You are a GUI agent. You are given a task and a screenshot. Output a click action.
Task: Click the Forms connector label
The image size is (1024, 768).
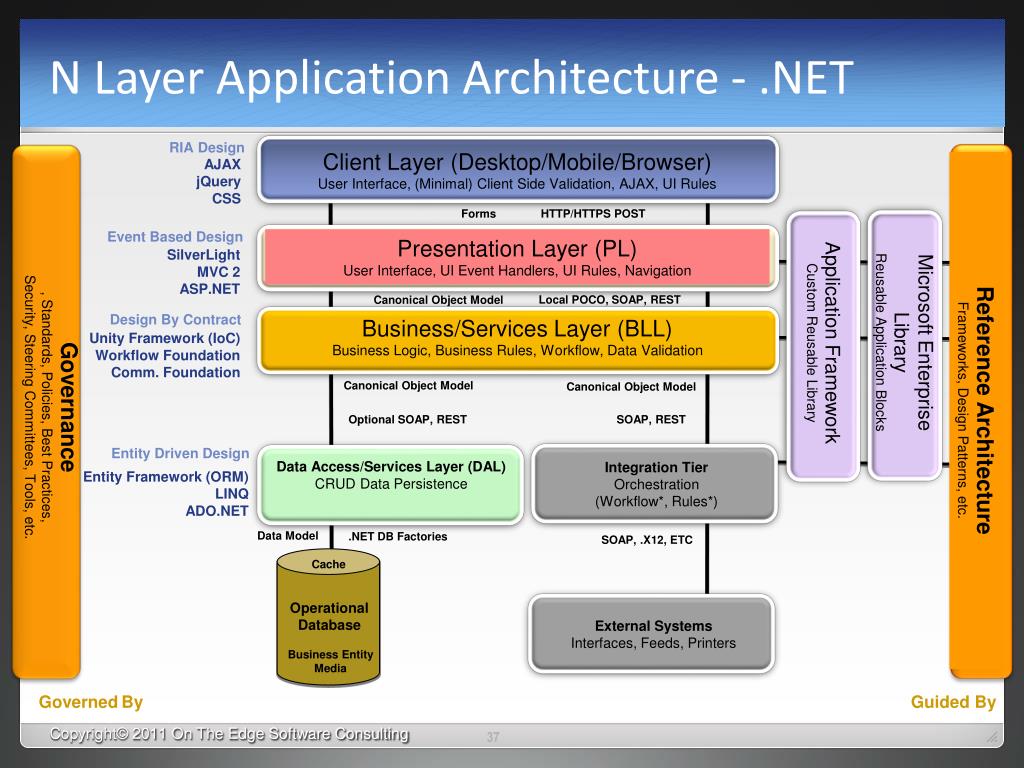coord(479,214)
